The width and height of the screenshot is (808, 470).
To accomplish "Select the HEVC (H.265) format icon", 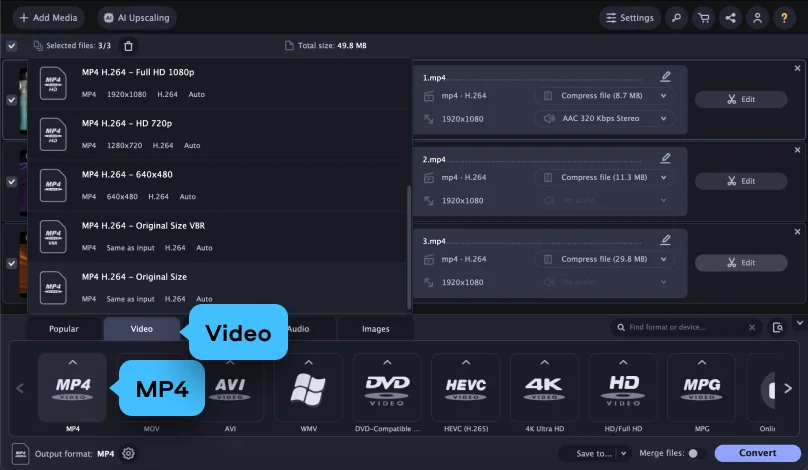I will [465, 389].
